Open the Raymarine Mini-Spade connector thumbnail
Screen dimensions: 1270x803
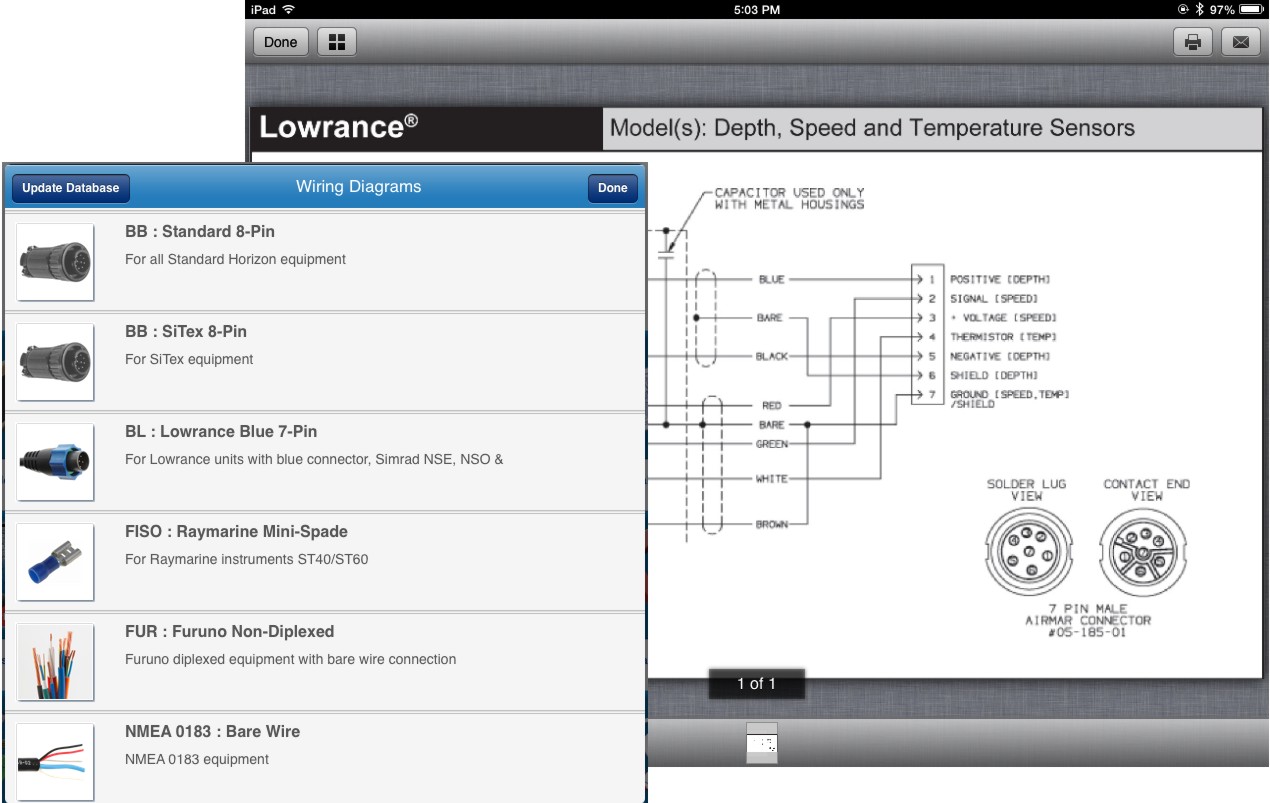coord(56,562)
